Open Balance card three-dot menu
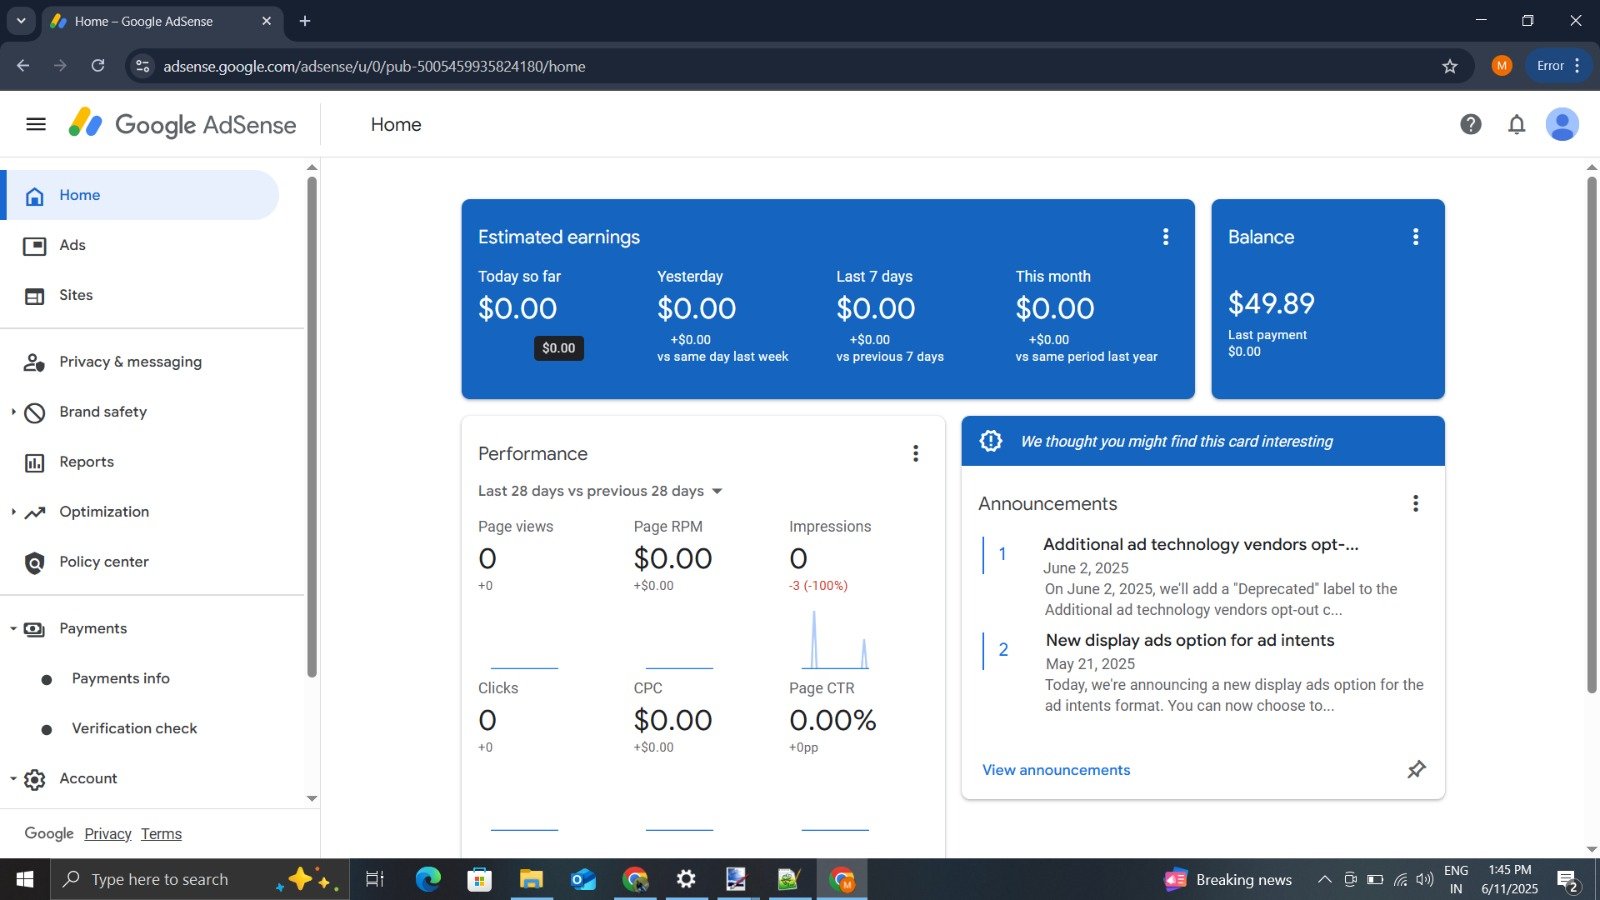The width and height of the screenshot is (1600, 900). pyautogui.click(x=1415, y=237)
